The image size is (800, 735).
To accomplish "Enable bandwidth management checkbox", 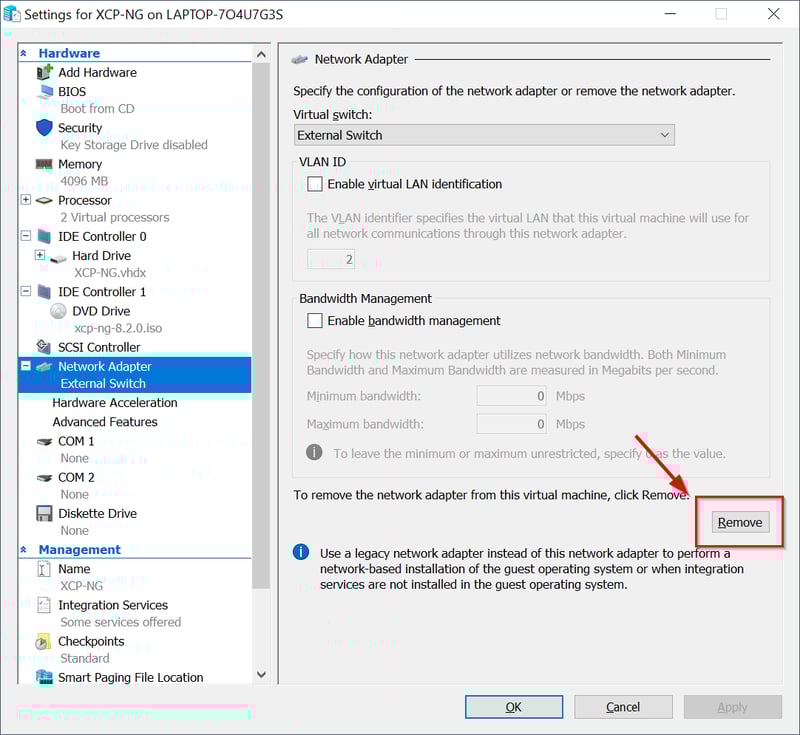I will click(x=315, y=321).
